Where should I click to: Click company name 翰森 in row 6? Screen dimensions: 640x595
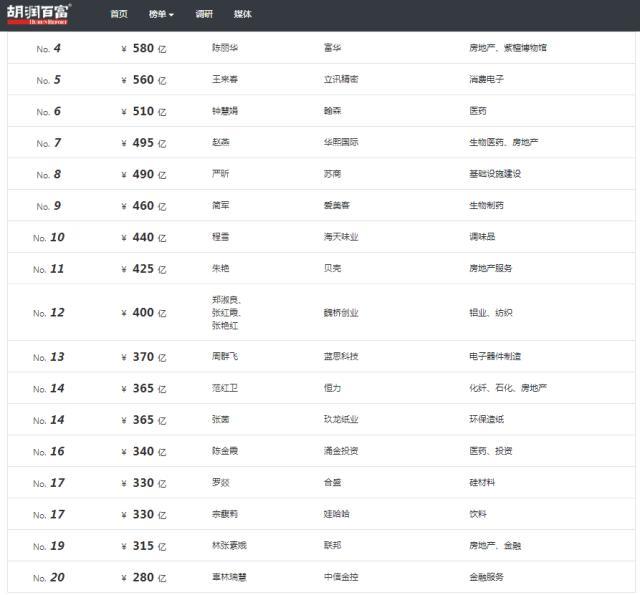(x=332, y=111)
